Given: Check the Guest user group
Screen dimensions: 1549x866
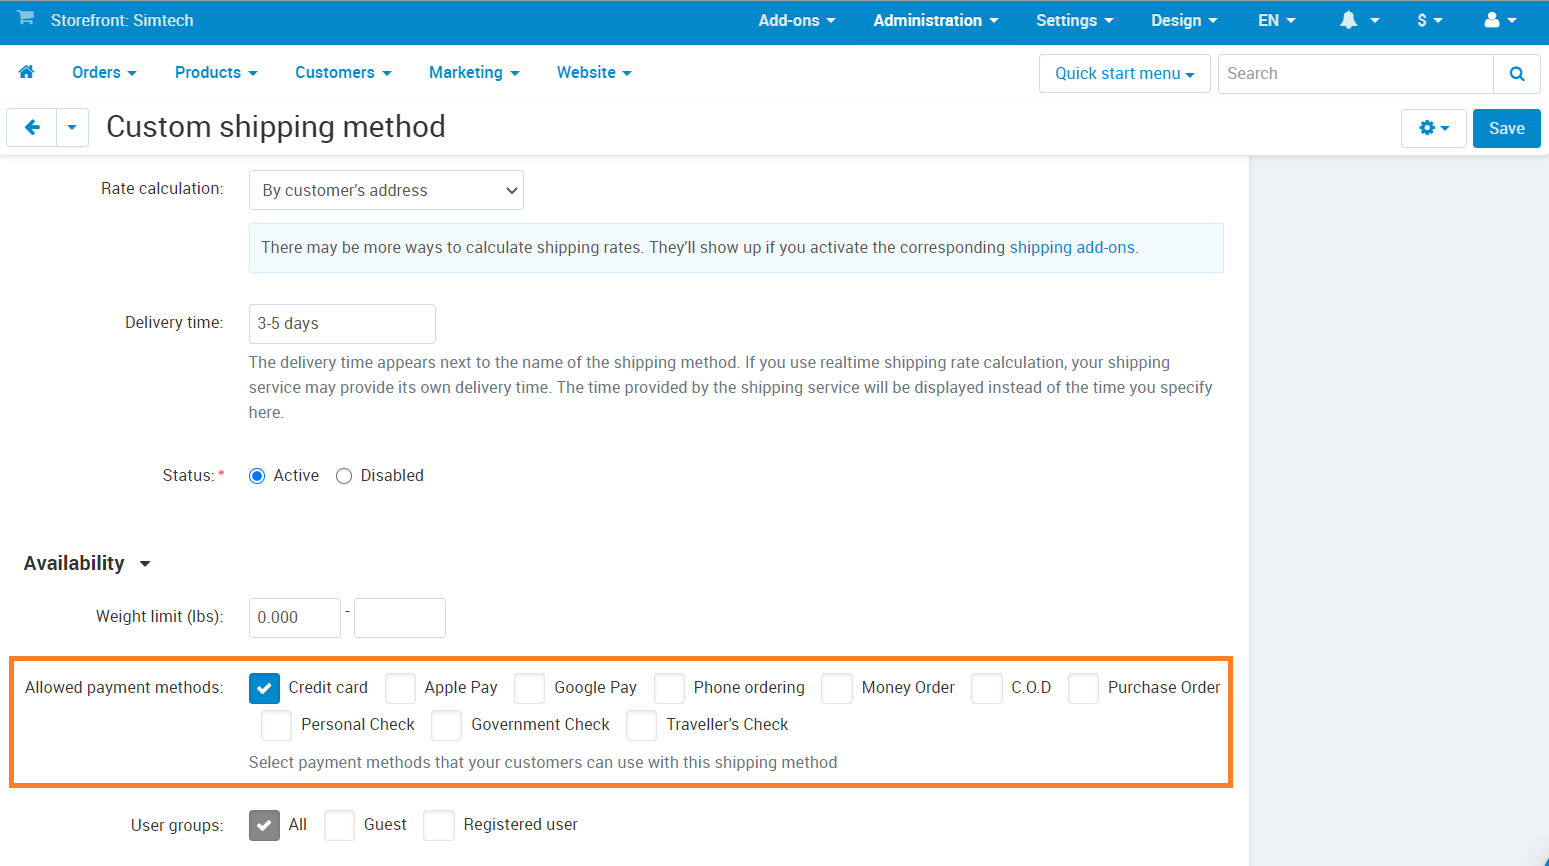Looking at the screenshot, I should (x=339, y=825).
